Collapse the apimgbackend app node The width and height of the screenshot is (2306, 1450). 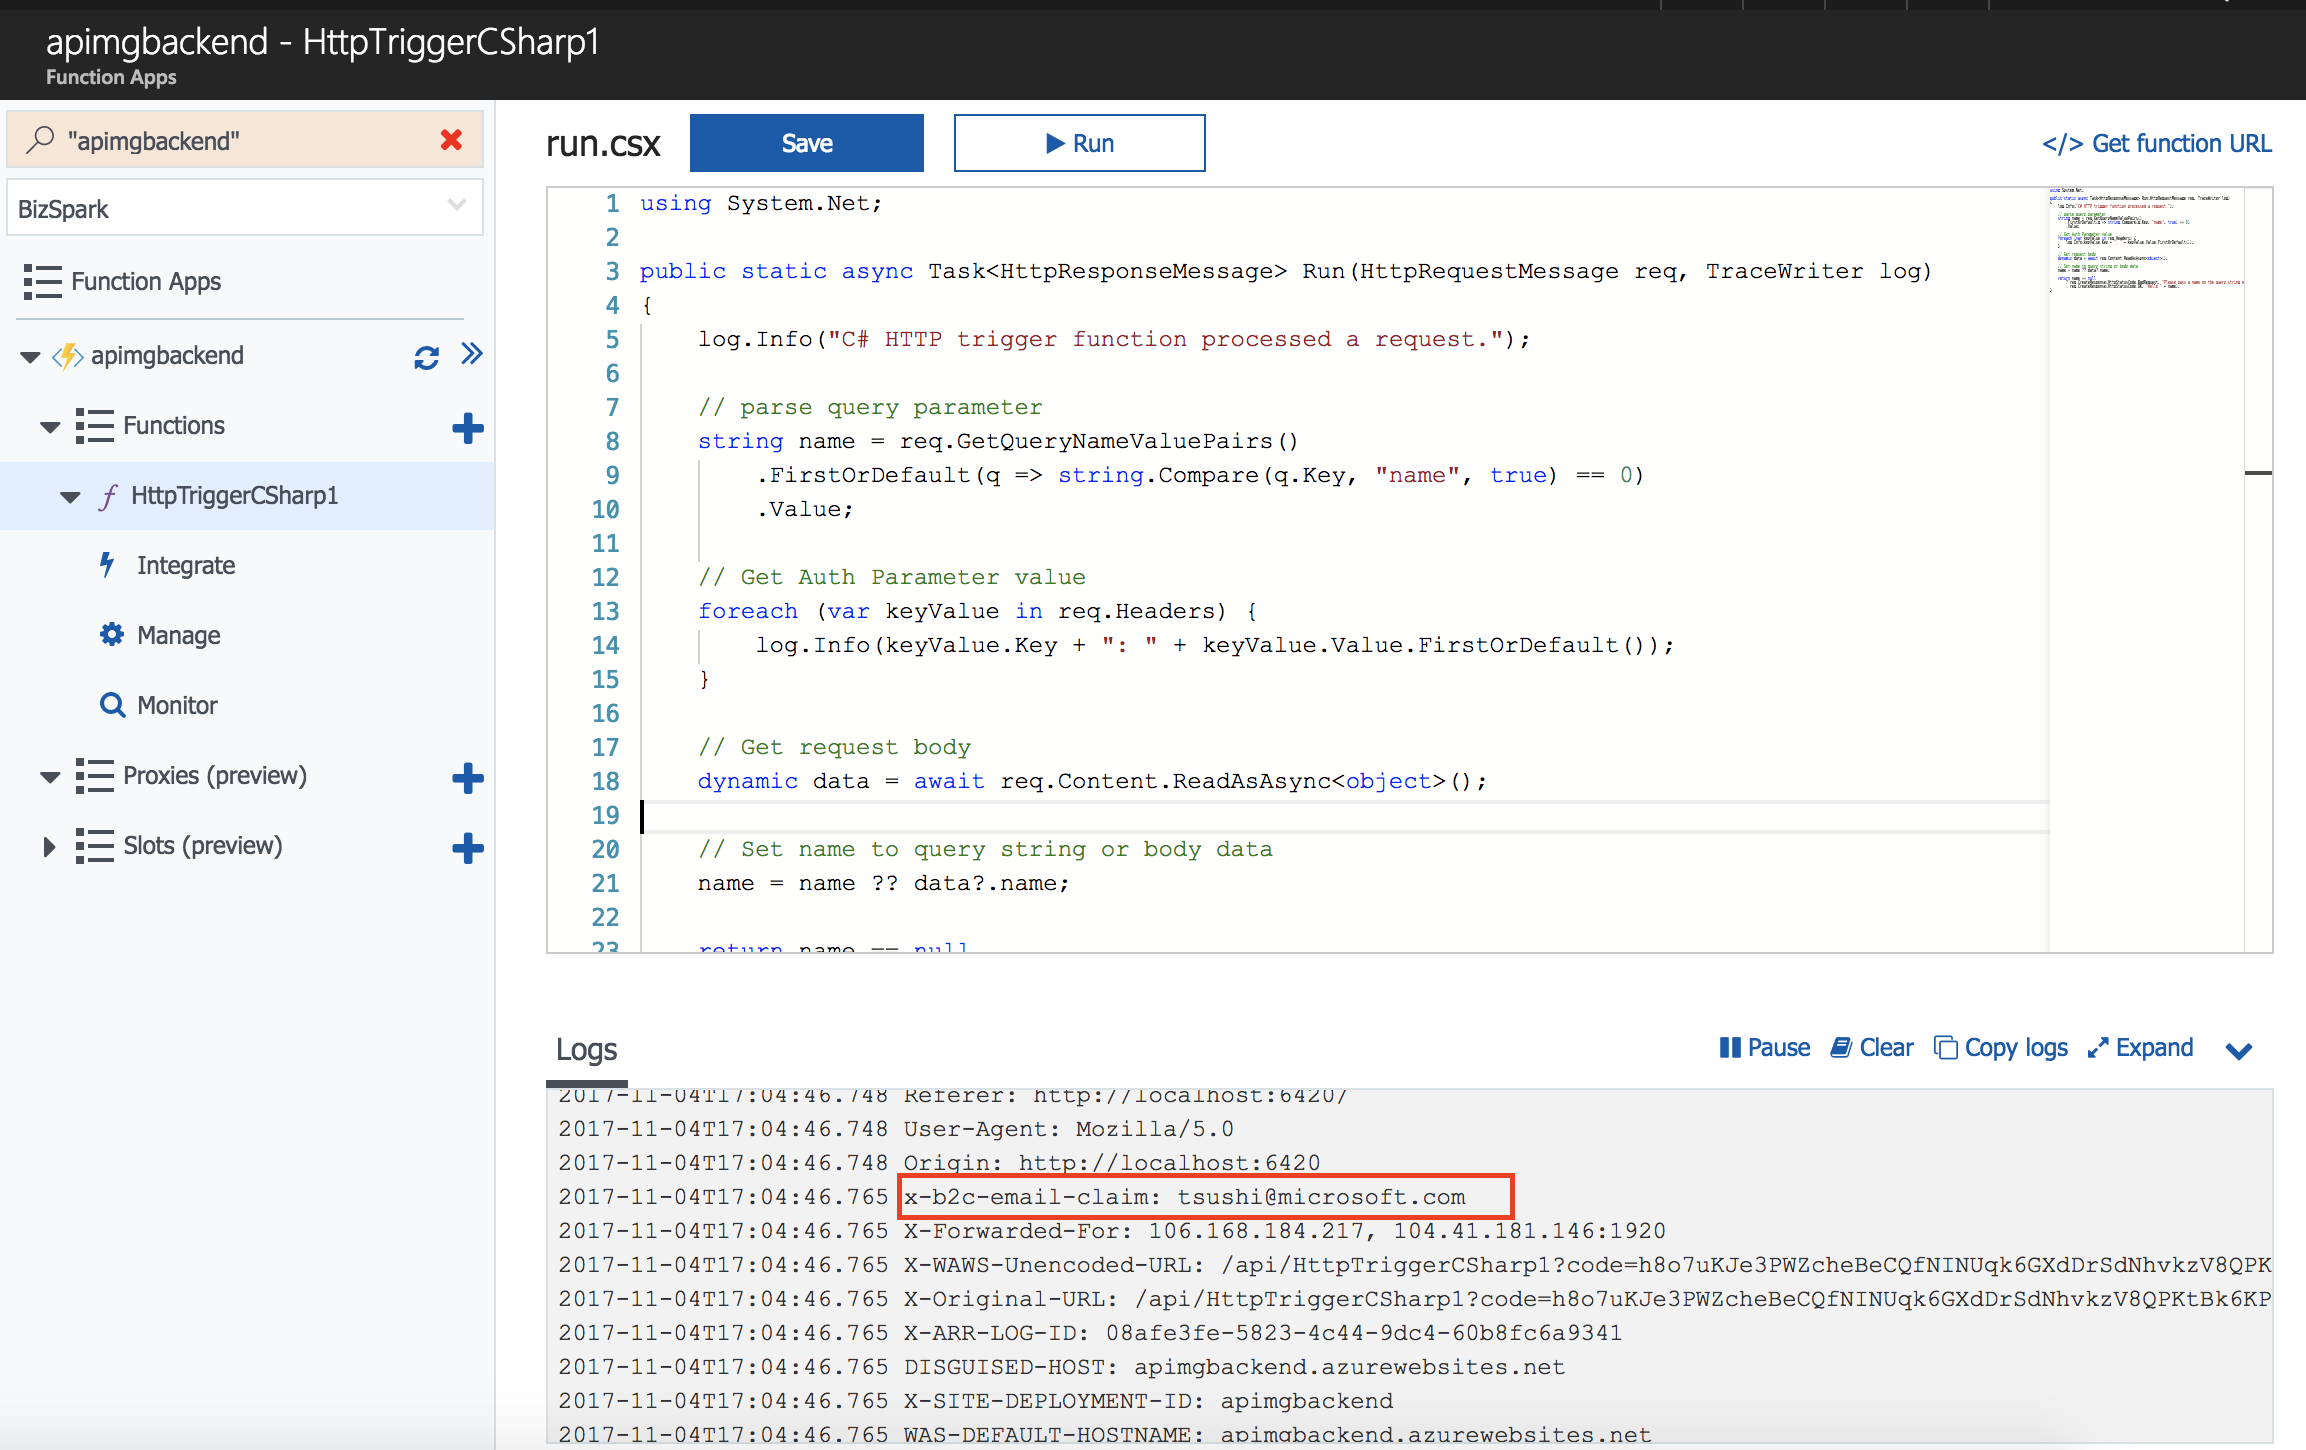30,357
